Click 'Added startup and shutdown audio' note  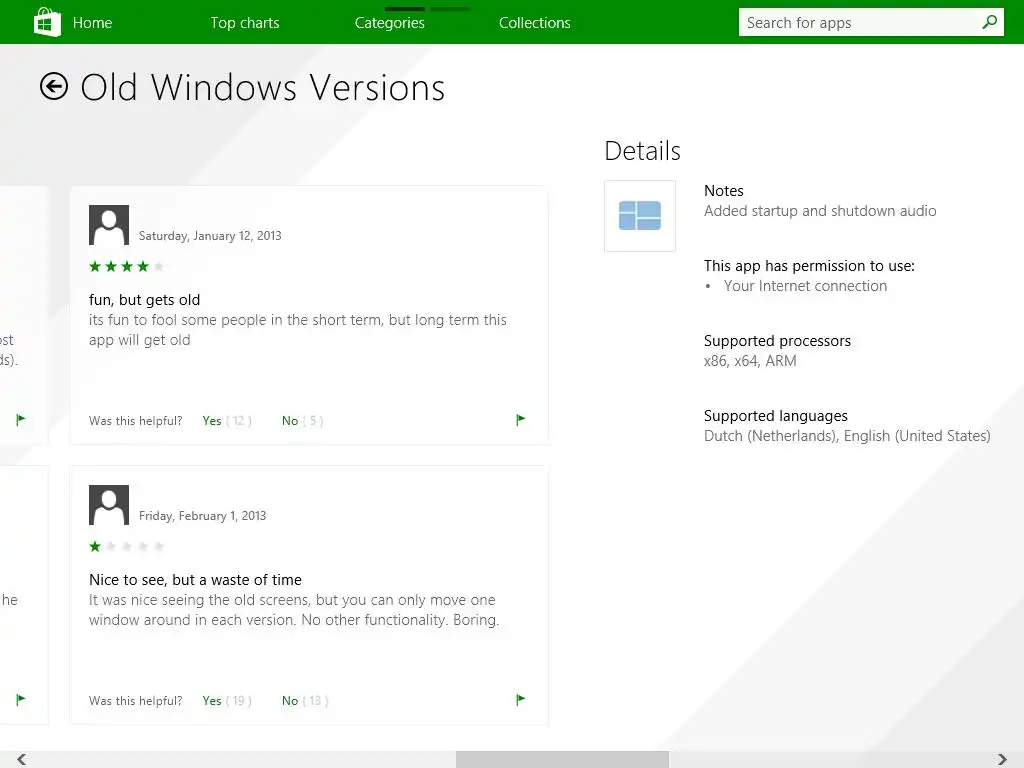(820, 211)
